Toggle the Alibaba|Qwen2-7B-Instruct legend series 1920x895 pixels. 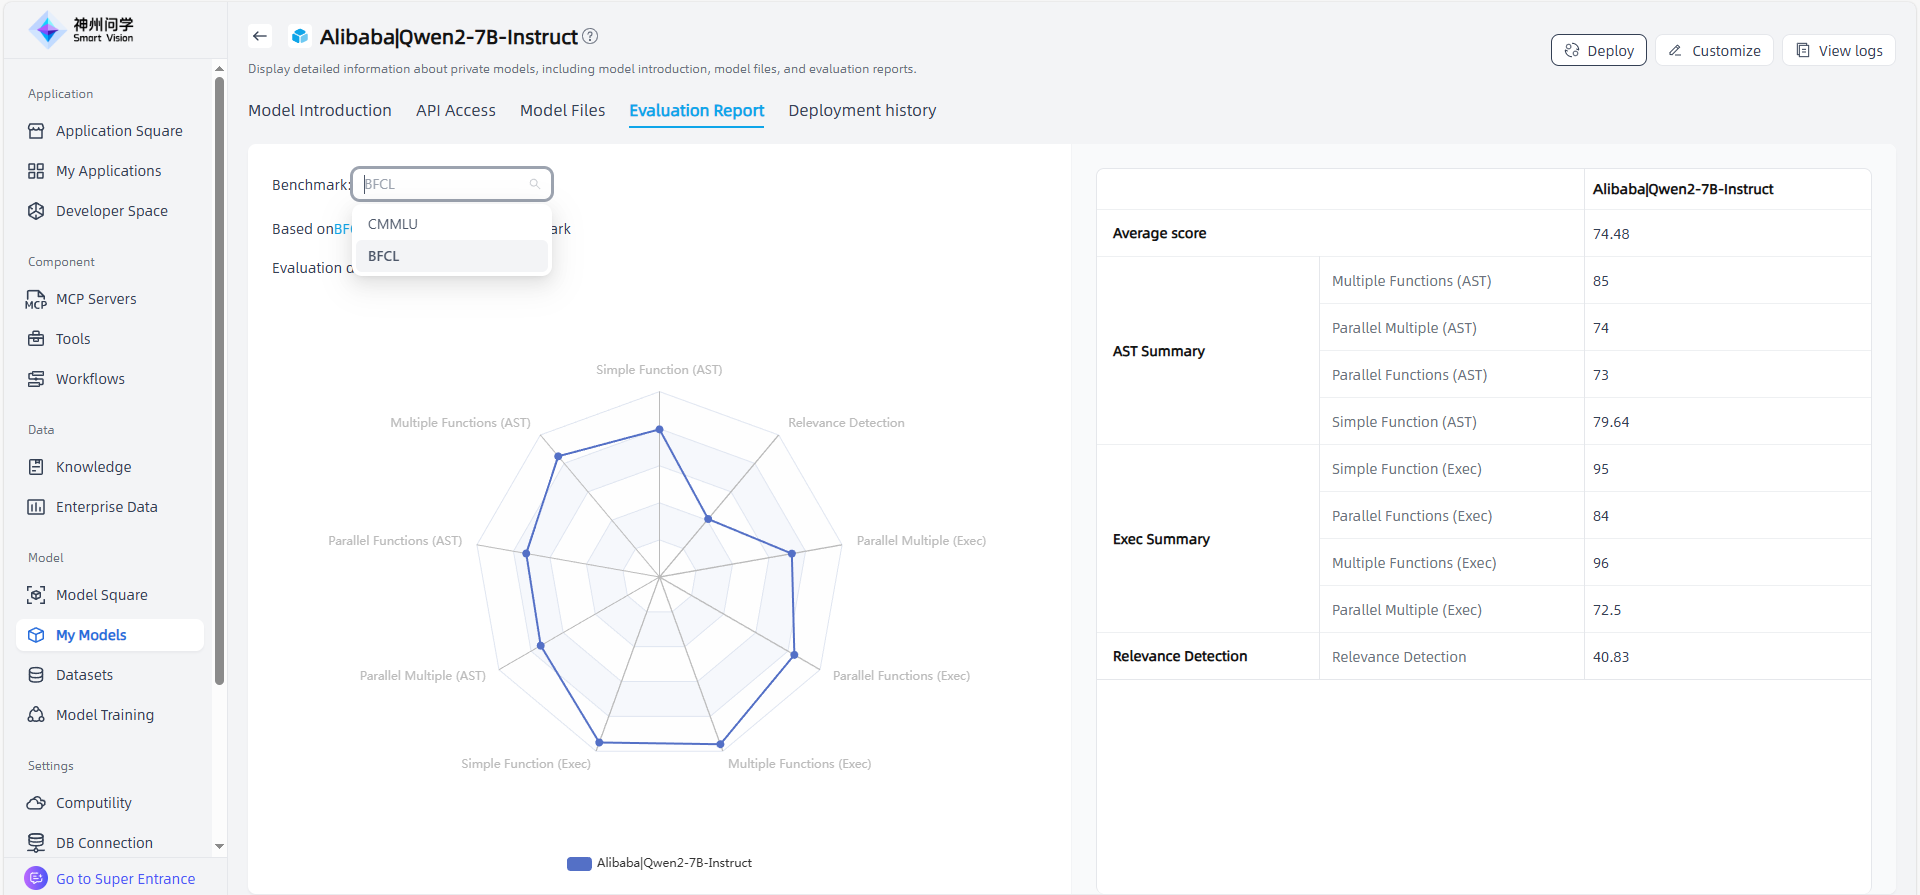tap(660, 863)
